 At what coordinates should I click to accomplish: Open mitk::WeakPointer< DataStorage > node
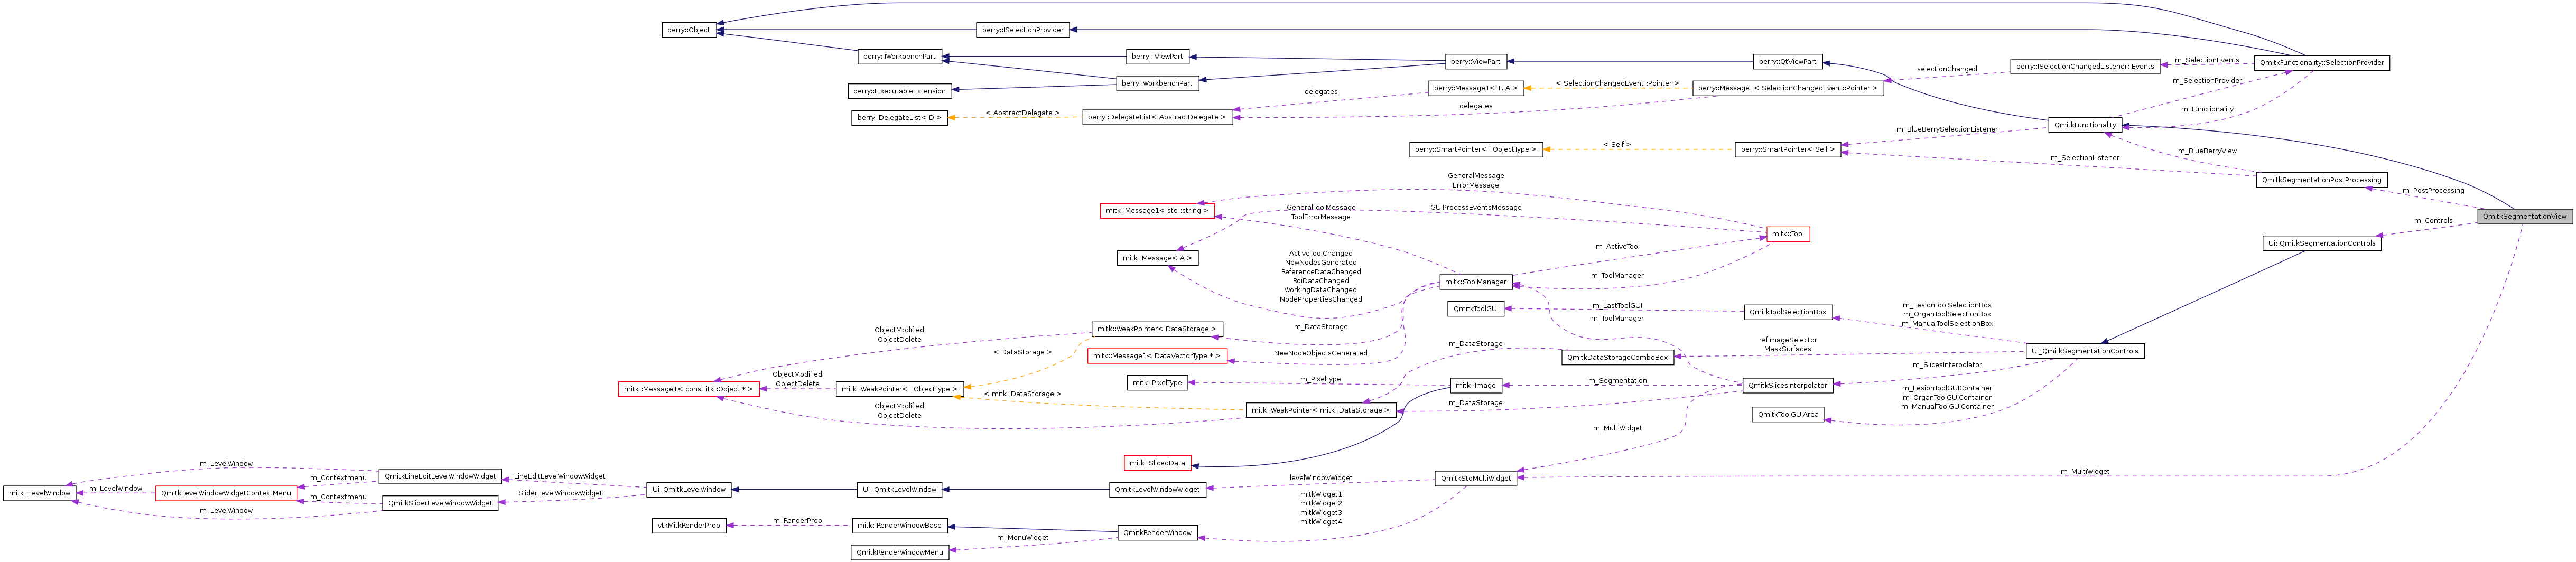[1157, 329]
